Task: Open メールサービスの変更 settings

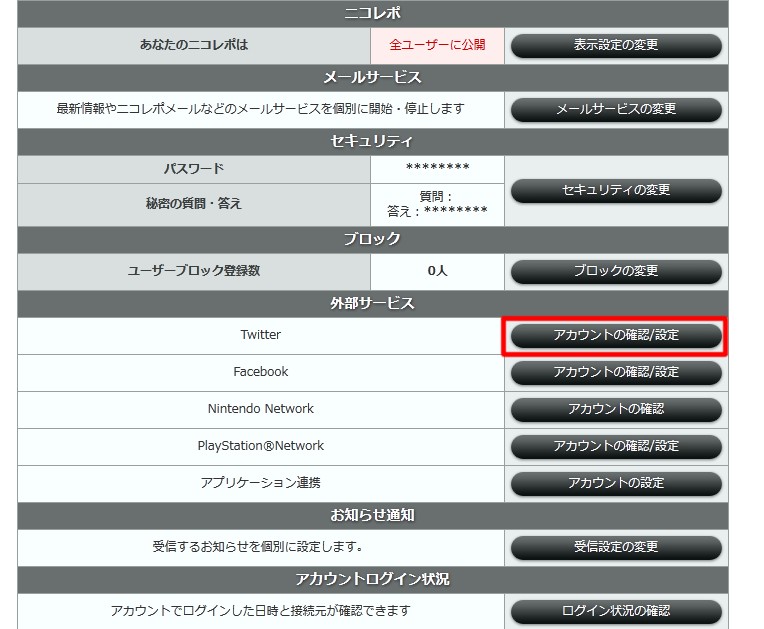Action: (615, 109)
